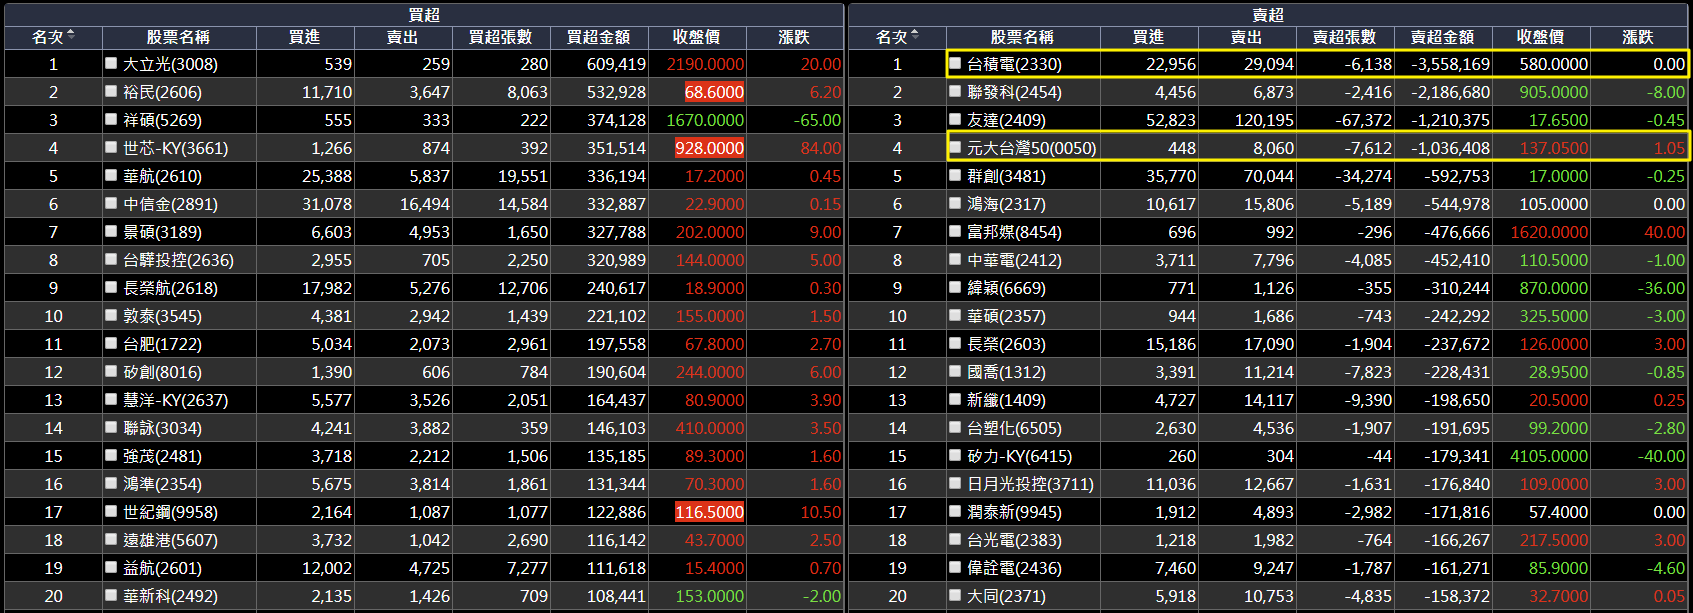Open stock 台驊投控(2636)
The height and width of the screenshot is (613, 1693).
(178, 260)
